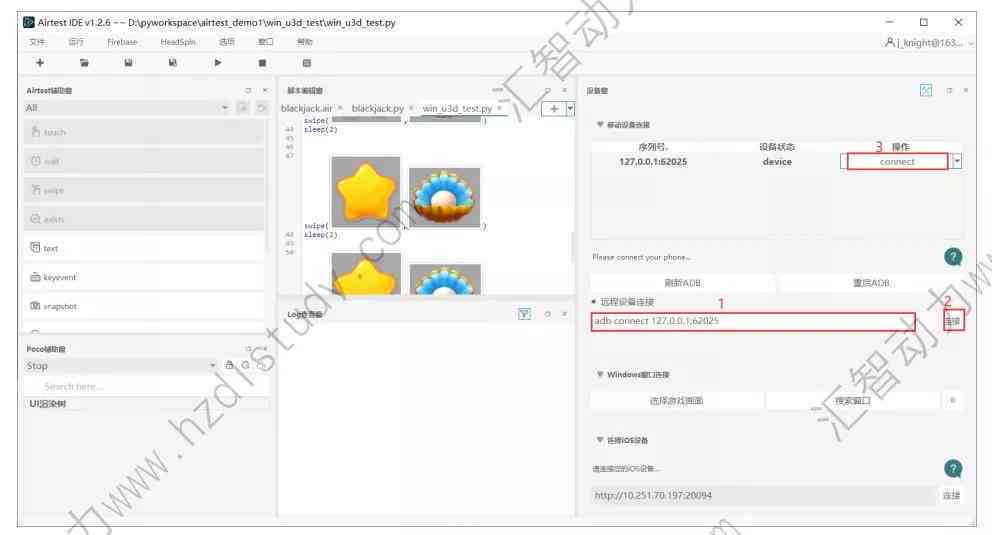Collapse the 连接iOS设备 section
The width and height of the screenshot is (992, 535).
tap(600, 440)
